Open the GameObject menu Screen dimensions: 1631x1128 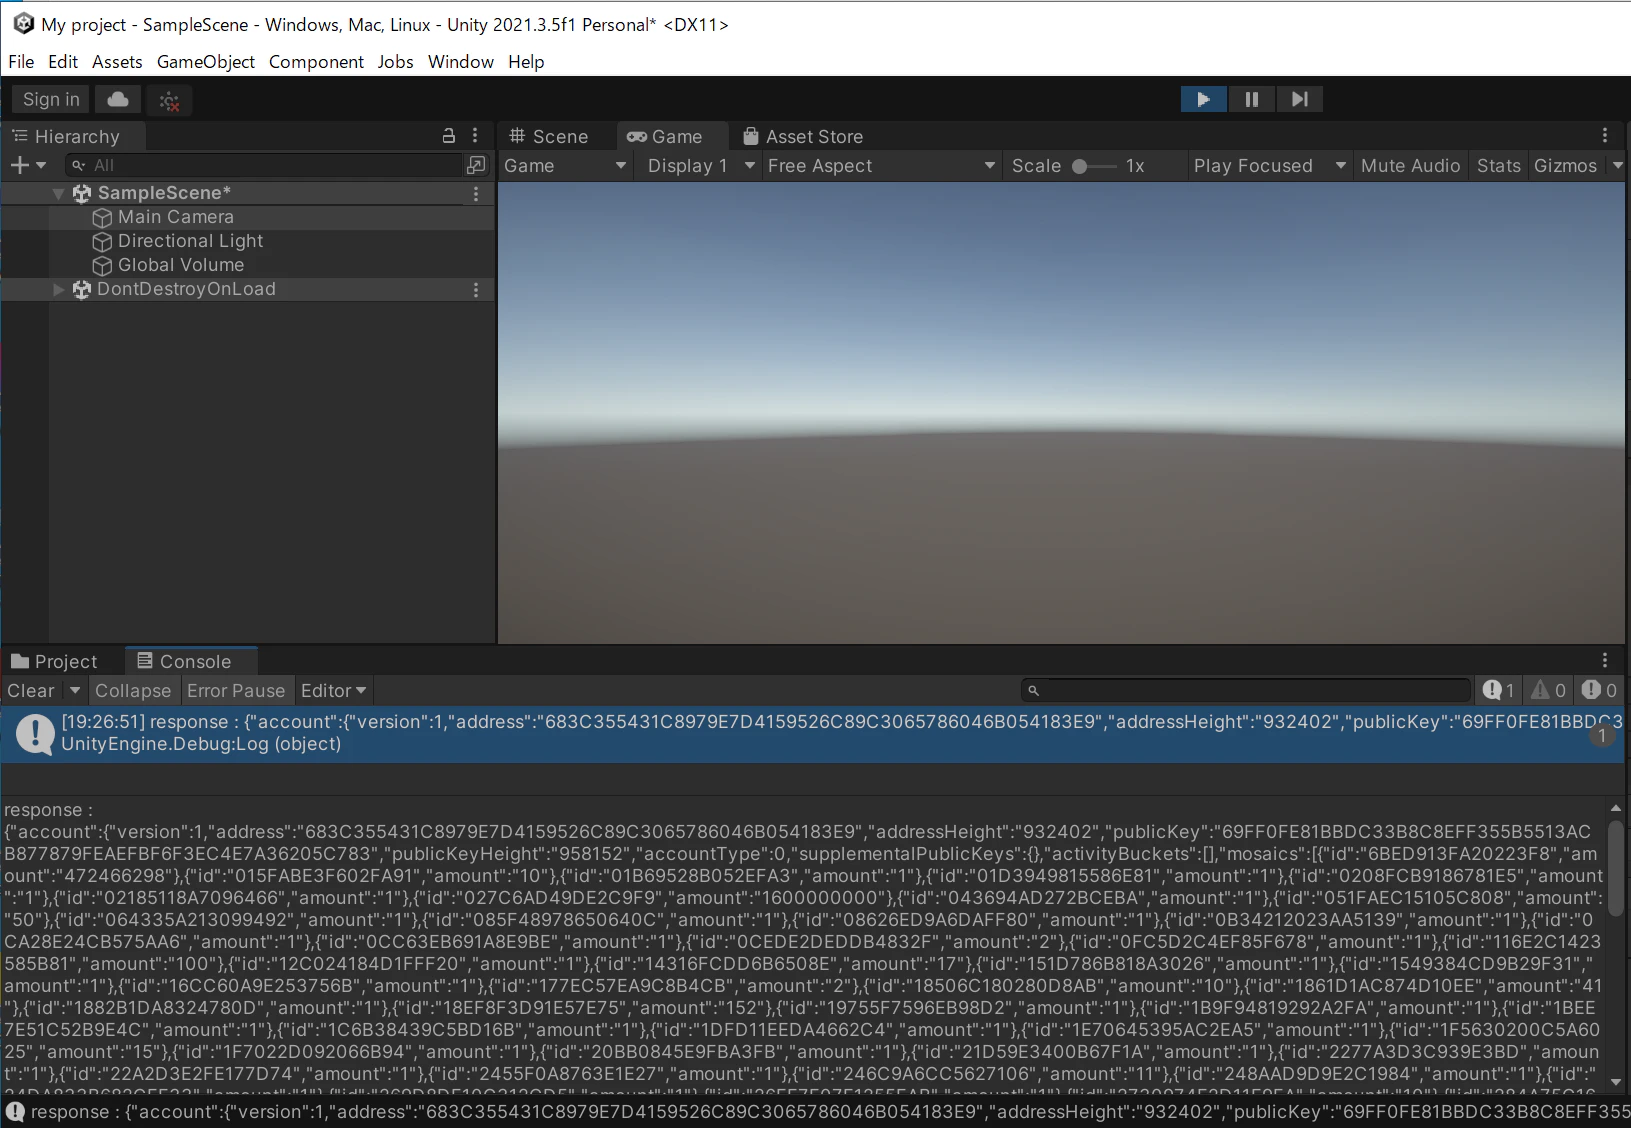pyautogui.click(x=206, y=62)
